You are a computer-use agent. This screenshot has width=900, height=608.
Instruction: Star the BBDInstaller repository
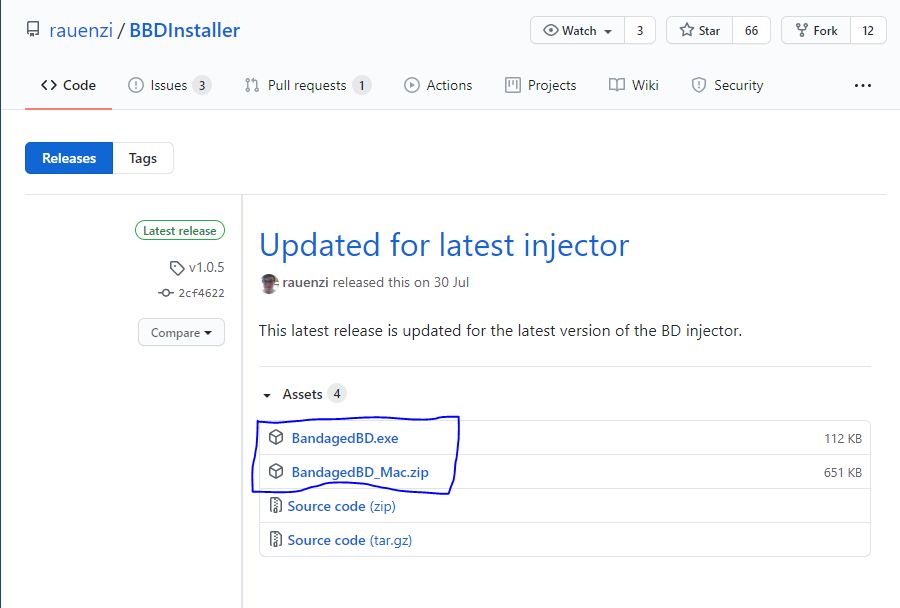tap(699, 31)
